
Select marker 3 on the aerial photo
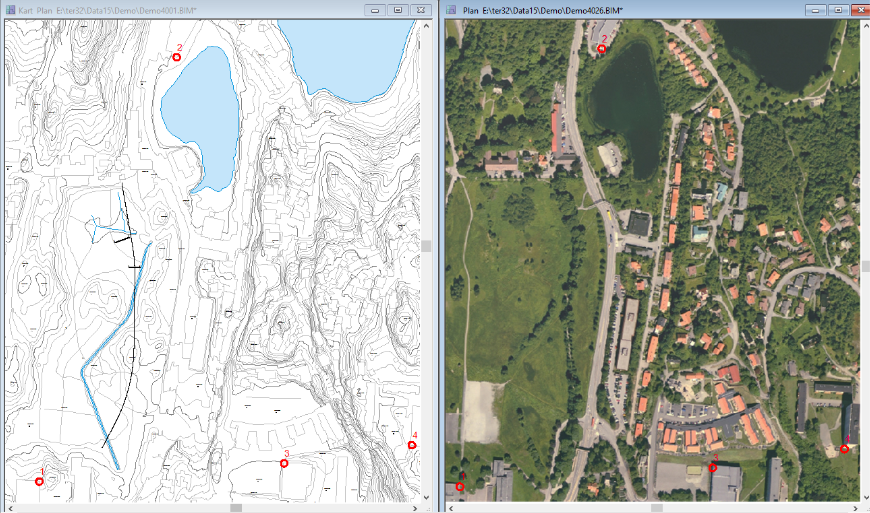point(713,467)
